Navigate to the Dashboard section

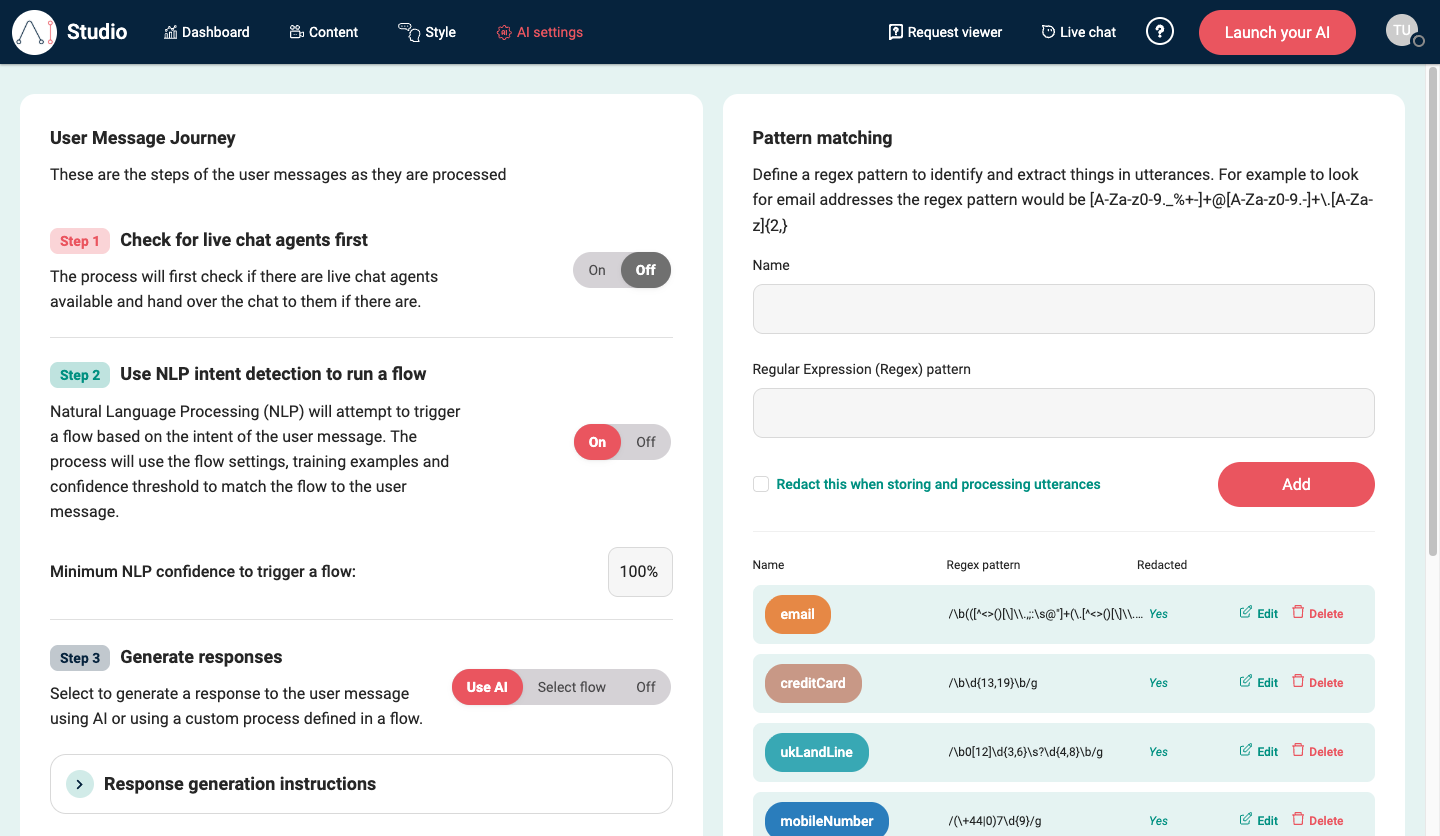[206, 32]
